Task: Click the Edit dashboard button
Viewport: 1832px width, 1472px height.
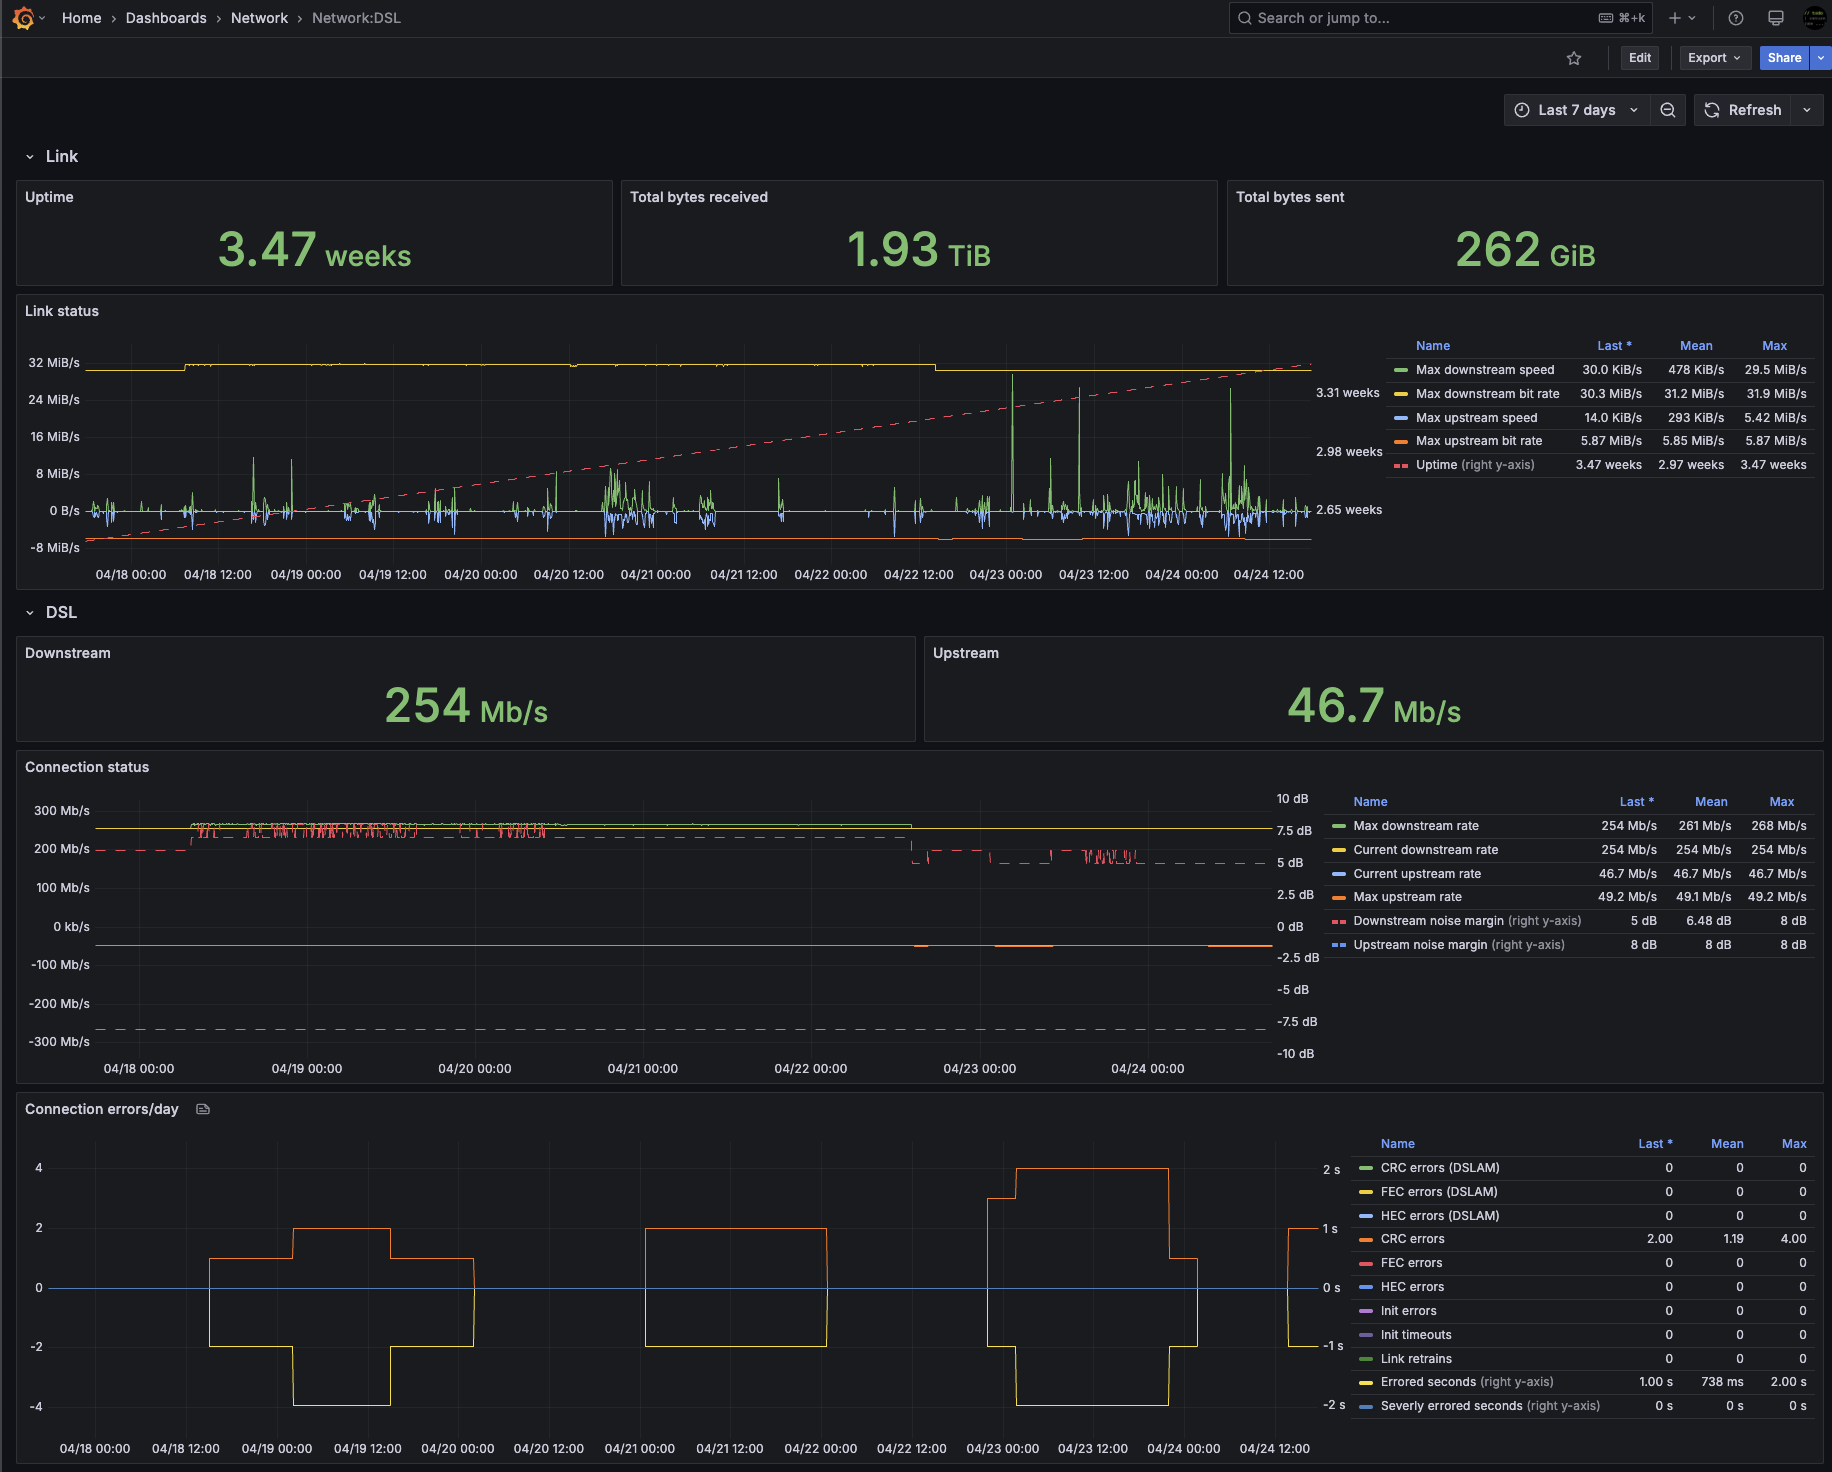Action: click(x=1640, y=58)
